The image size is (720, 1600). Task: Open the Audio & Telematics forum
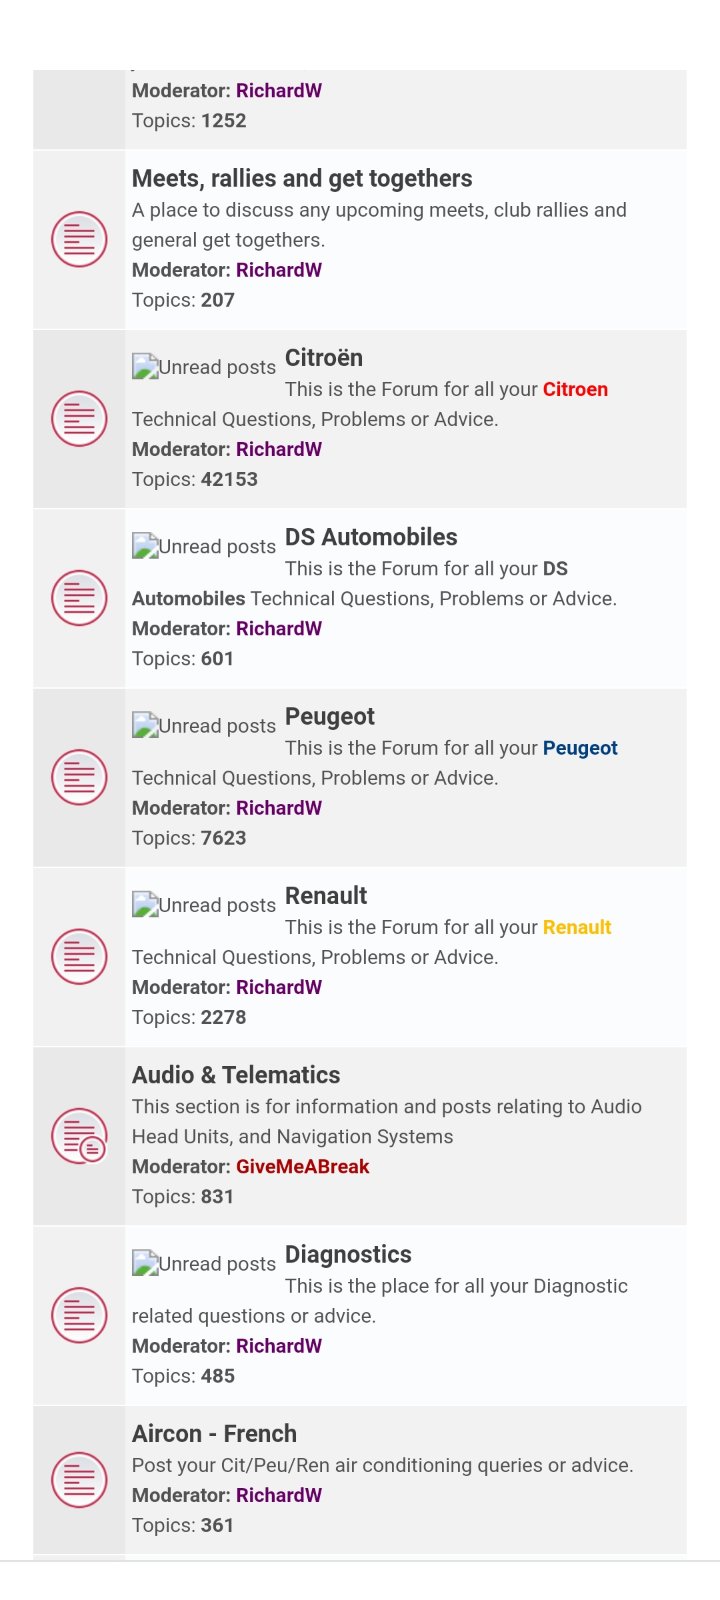pyautogui.click(x=236, y=1075)
